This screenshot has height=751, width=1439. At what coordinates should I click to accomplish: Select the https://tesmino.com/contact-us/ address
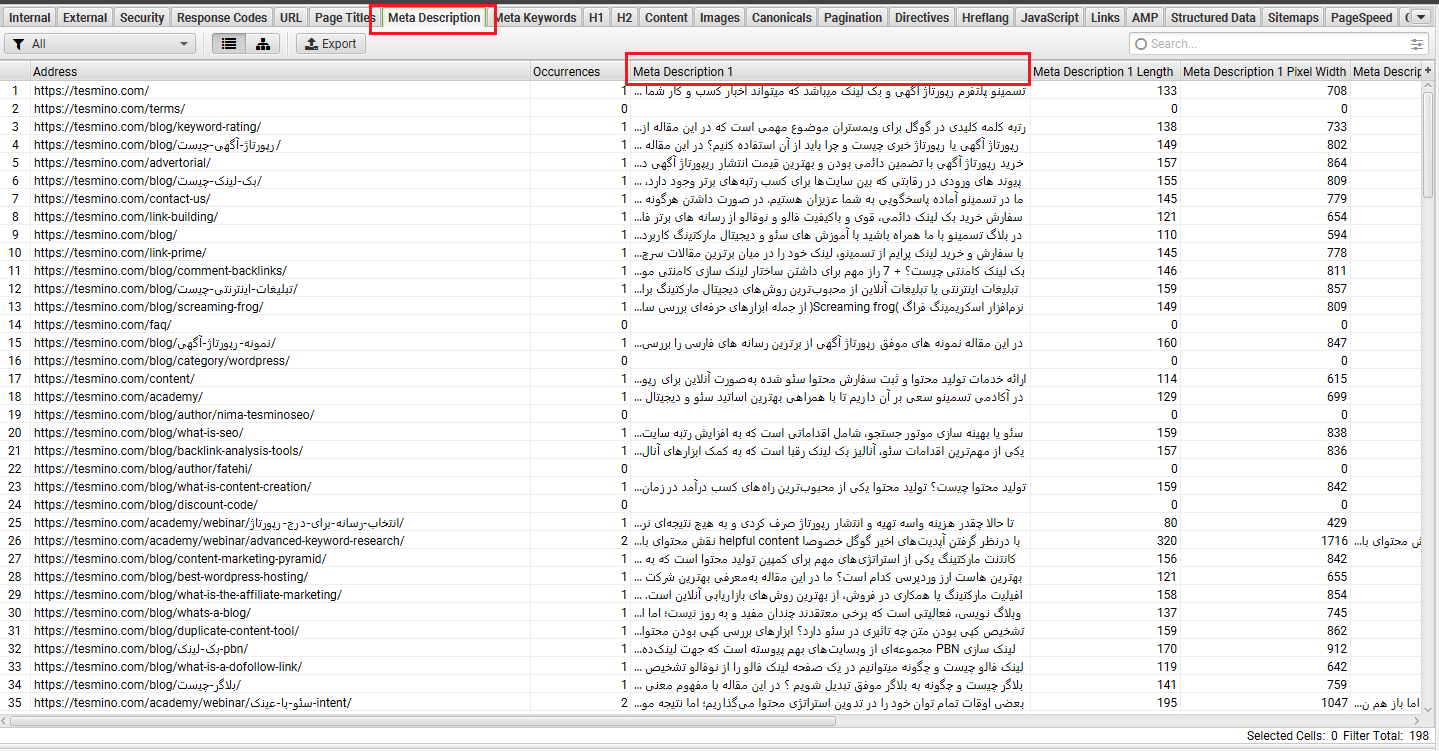click(122, 198)
